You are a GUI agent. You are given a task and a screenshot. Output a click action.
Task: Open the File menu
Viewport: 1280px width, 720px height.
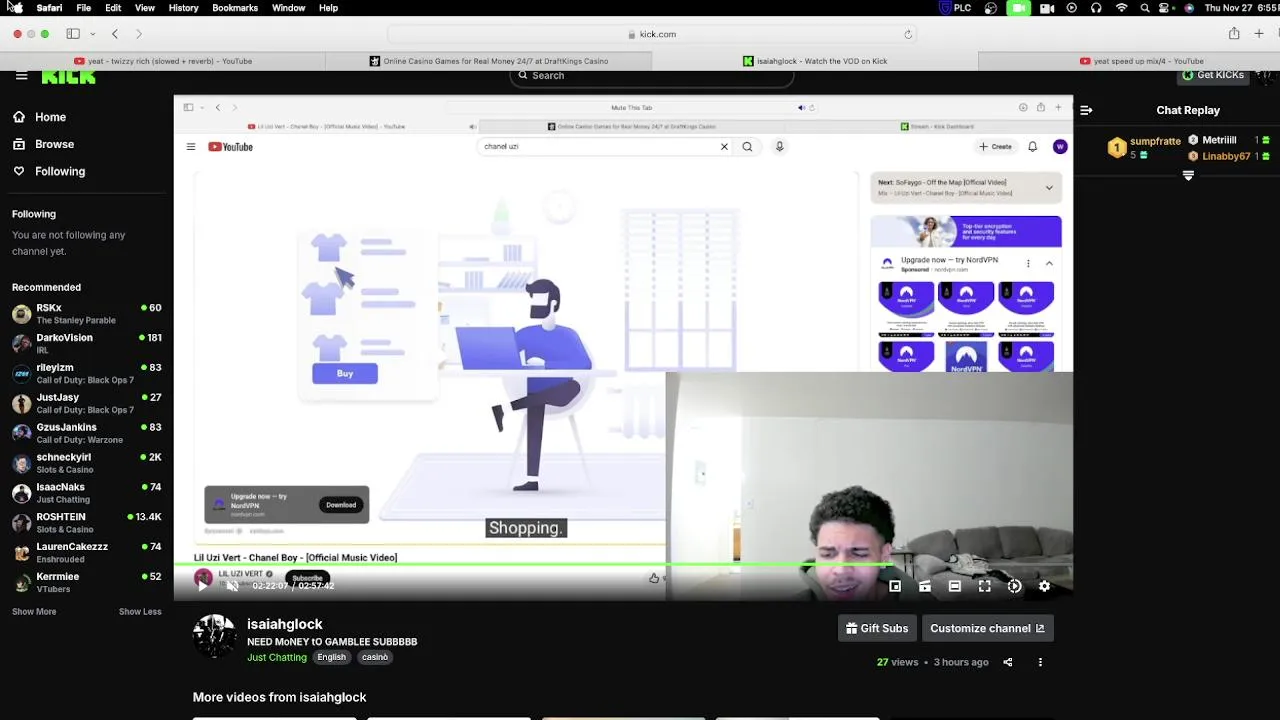pyautogui.click(x=84, y=8)
